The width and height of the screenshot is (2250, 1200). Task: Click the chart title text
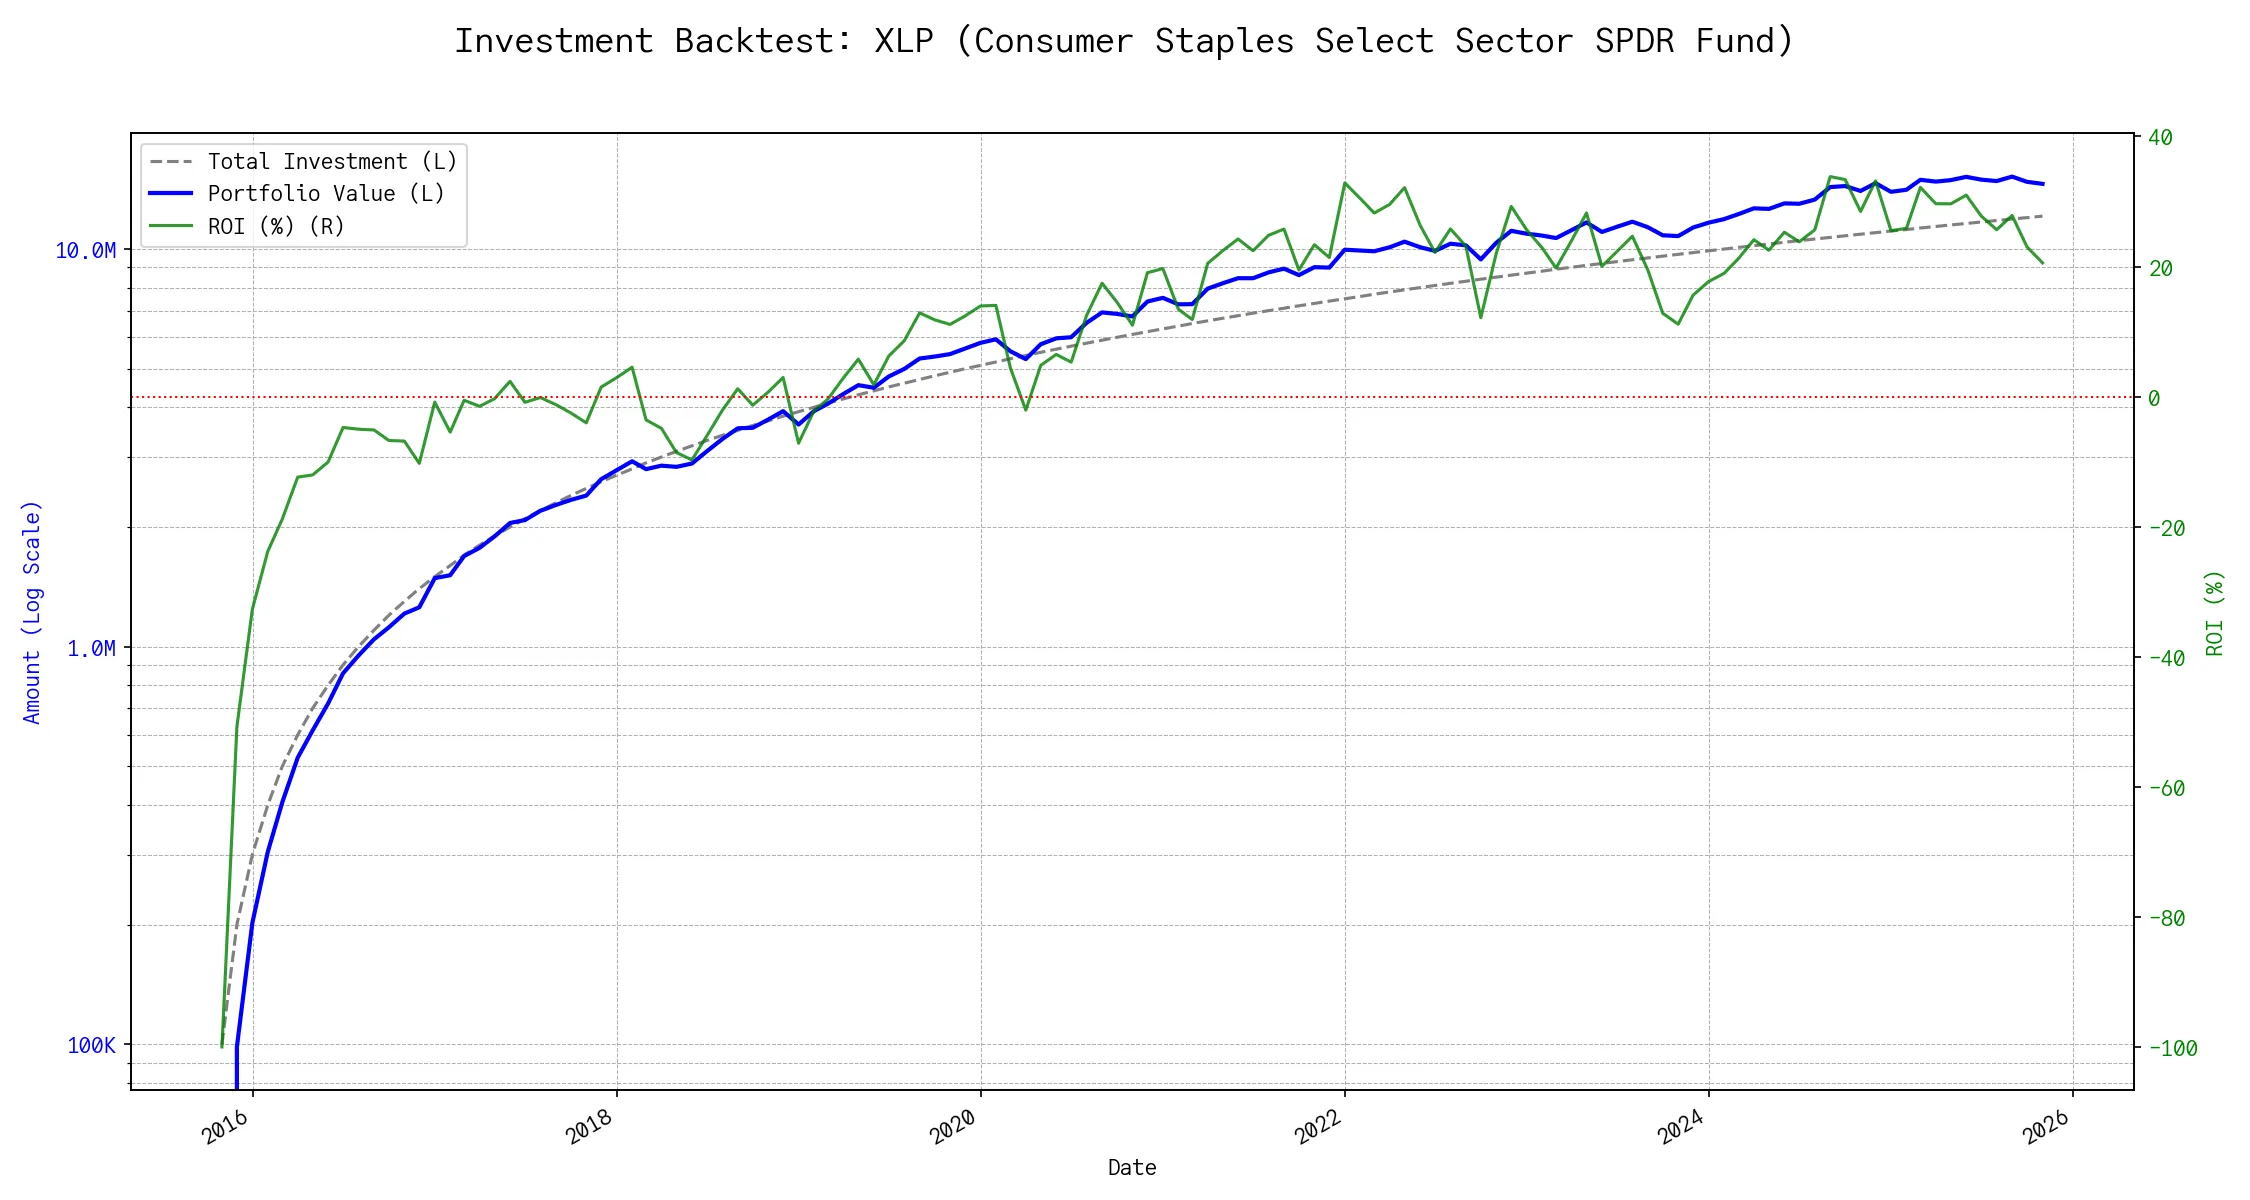point(1124,41)
